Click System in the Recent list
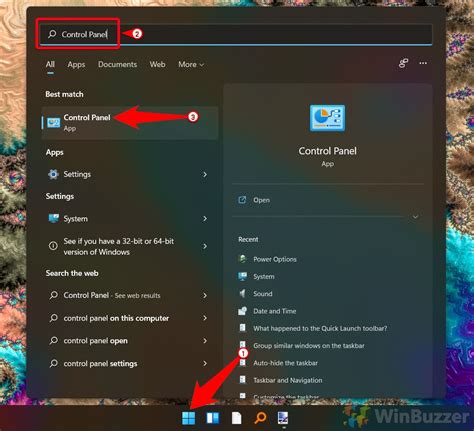The height and width of the screenshot is (431, 474). pyautogui.click(x=264, y=276)
